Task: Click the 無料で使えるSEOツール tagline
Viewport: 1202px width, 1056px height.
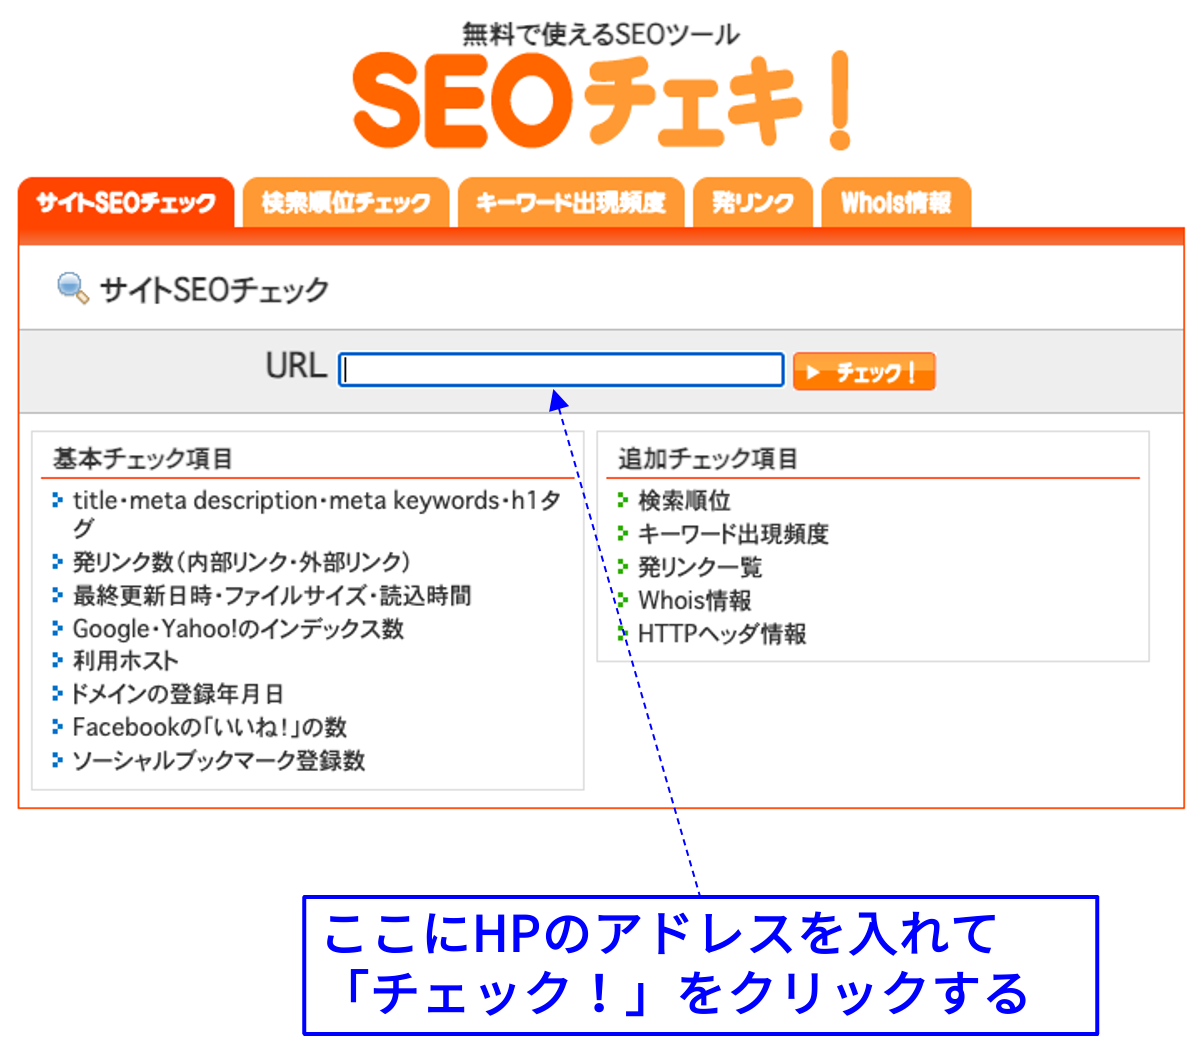Action: [601, 34]
